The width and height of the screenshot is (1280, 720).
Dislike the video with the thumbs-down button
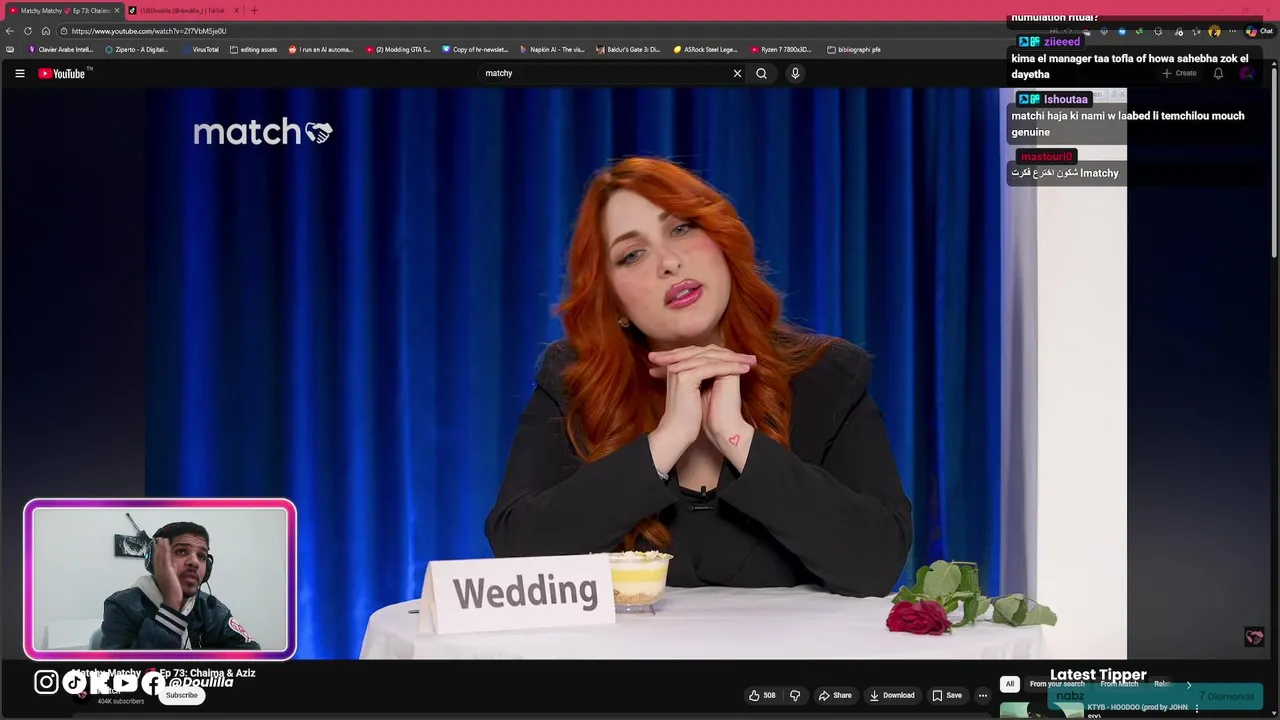pyautogui.click(x=795, y=695)
